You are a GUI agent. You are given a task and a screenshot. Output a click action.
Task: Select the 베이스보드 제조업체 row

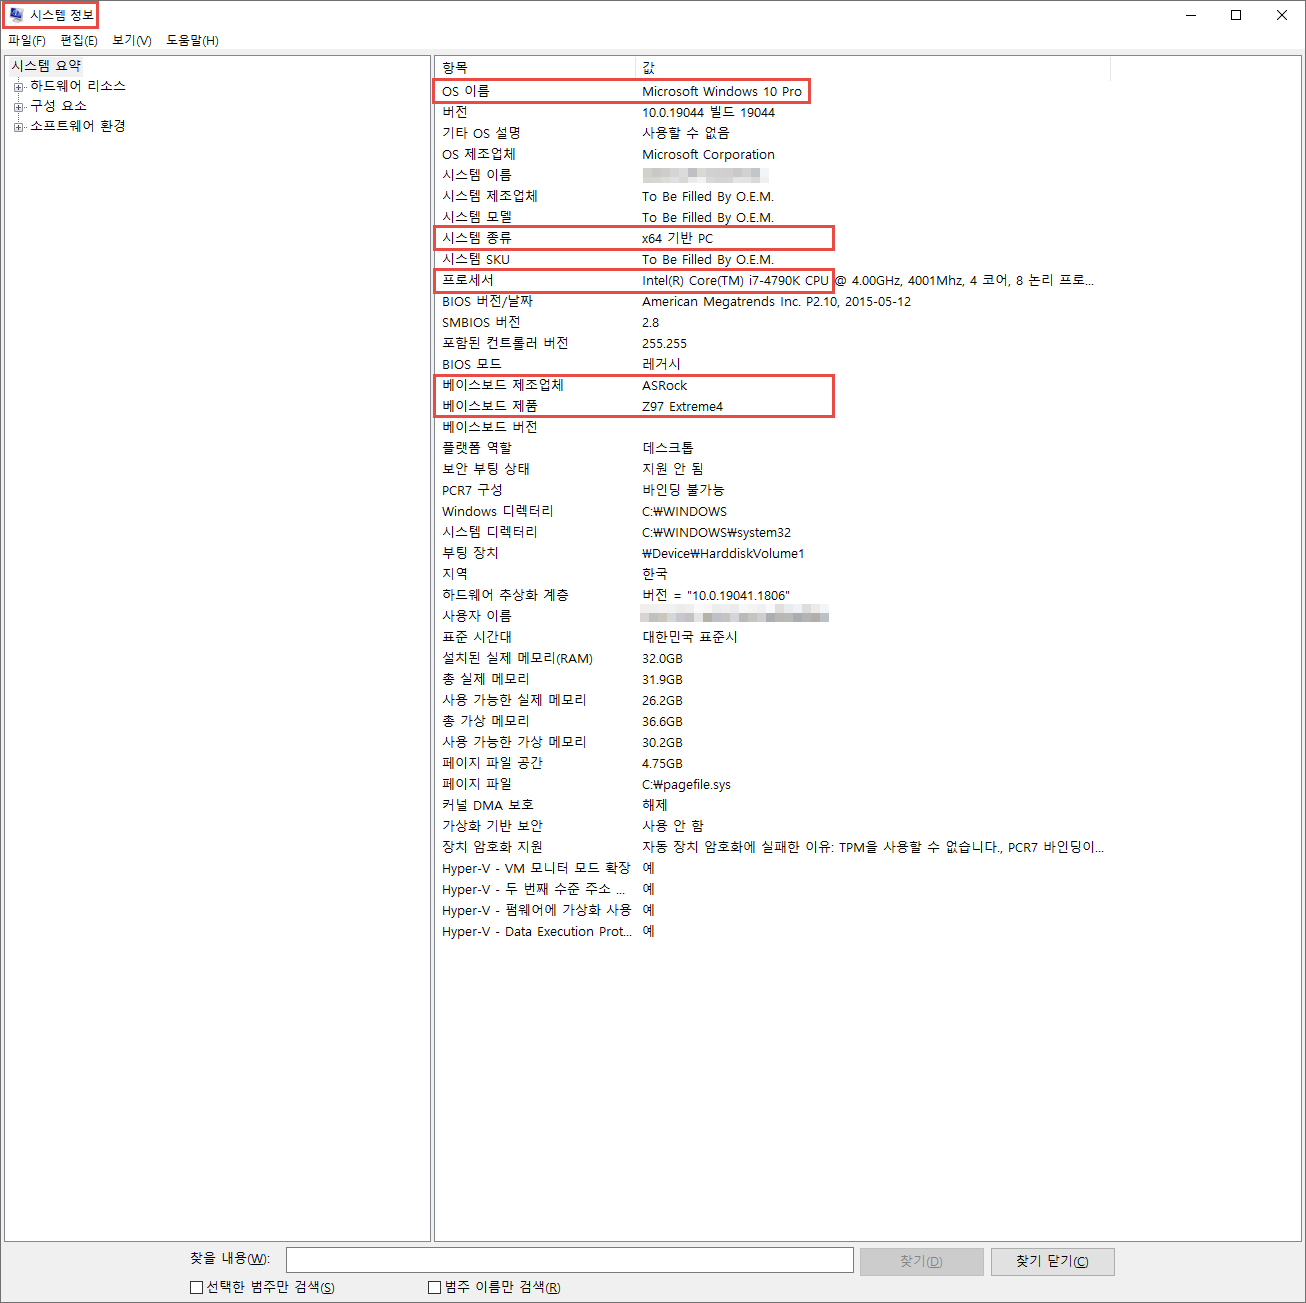click(x=773, y=385)
